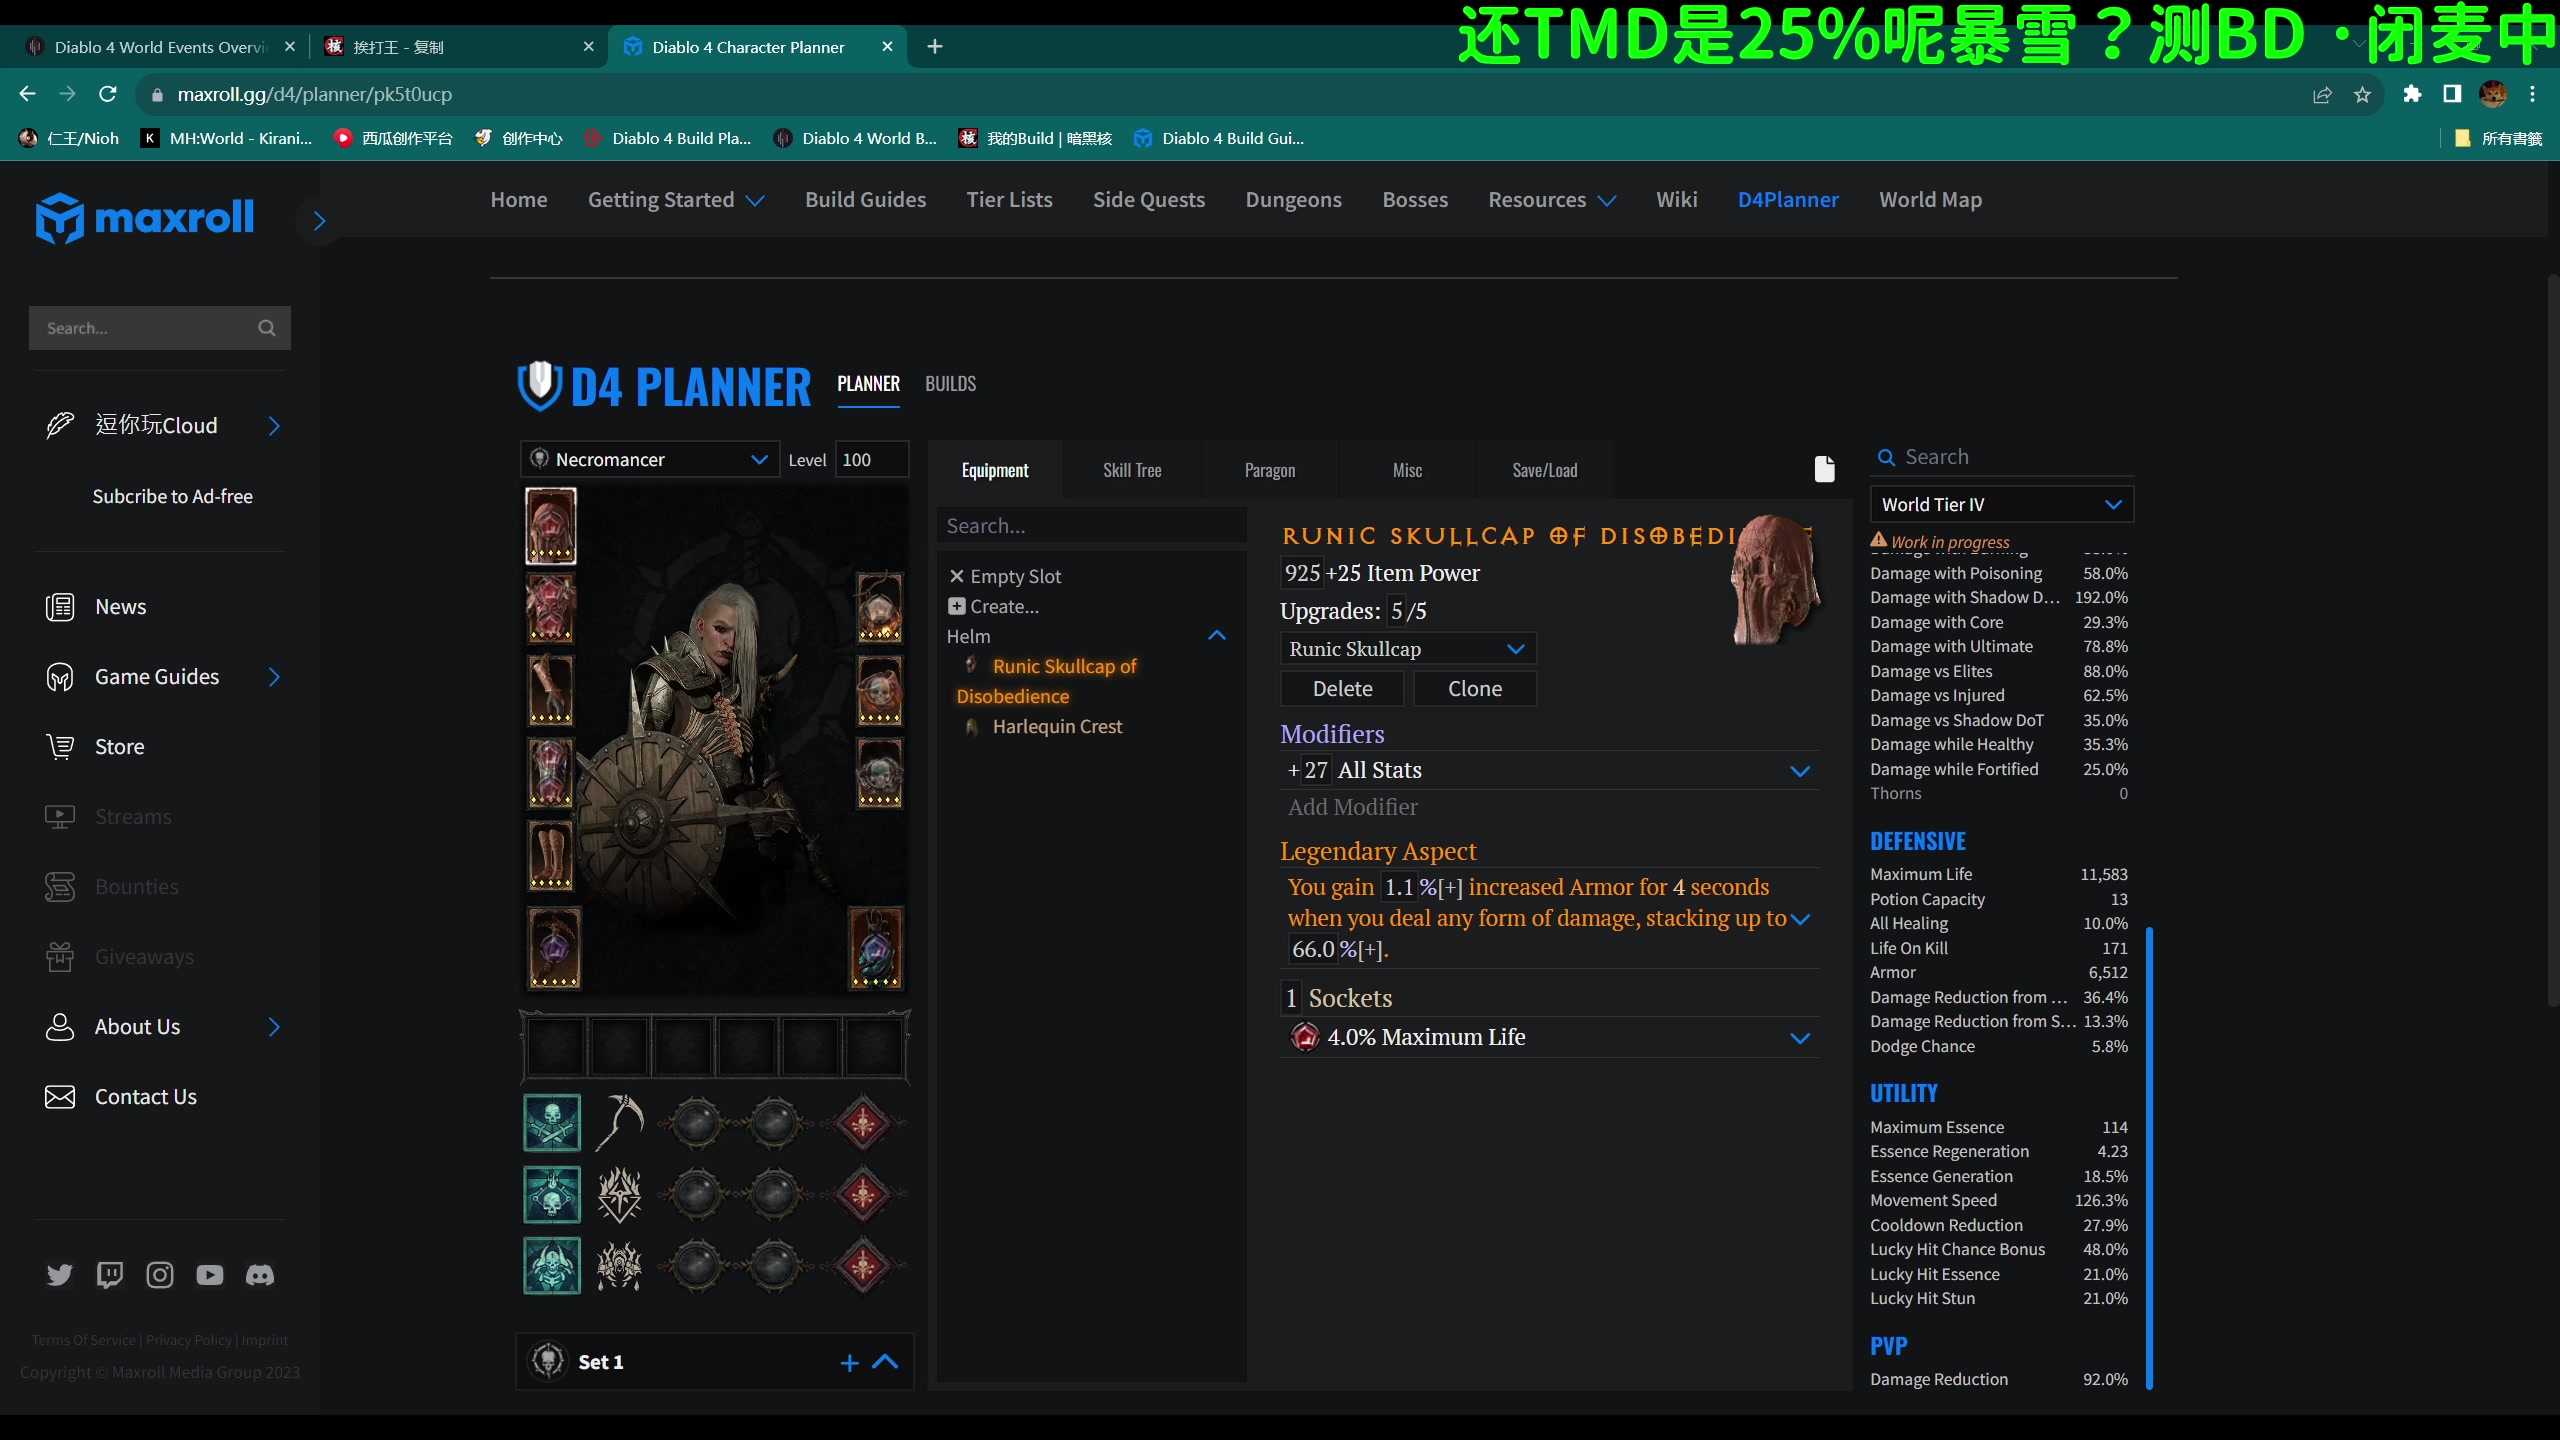
Task: Open the News sidebar link
Action: coord(120,607)
